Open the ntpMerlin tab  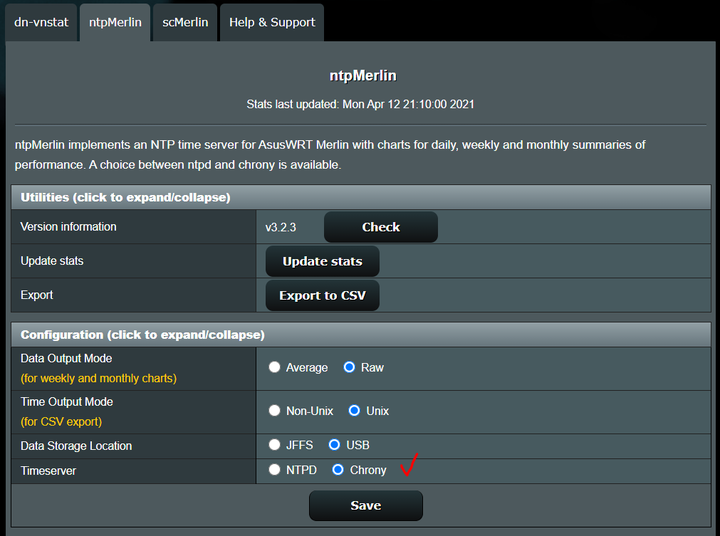click(x=115, y=23)
